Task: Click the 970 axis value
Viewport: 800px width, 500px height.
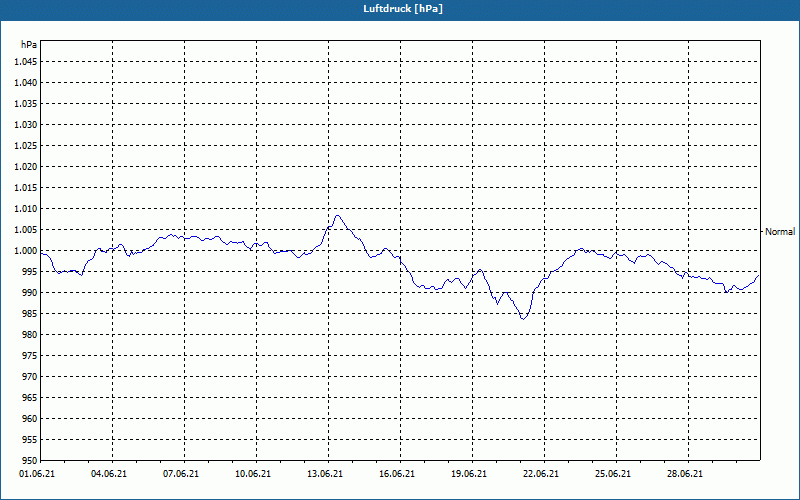Action: coord(30,377)
